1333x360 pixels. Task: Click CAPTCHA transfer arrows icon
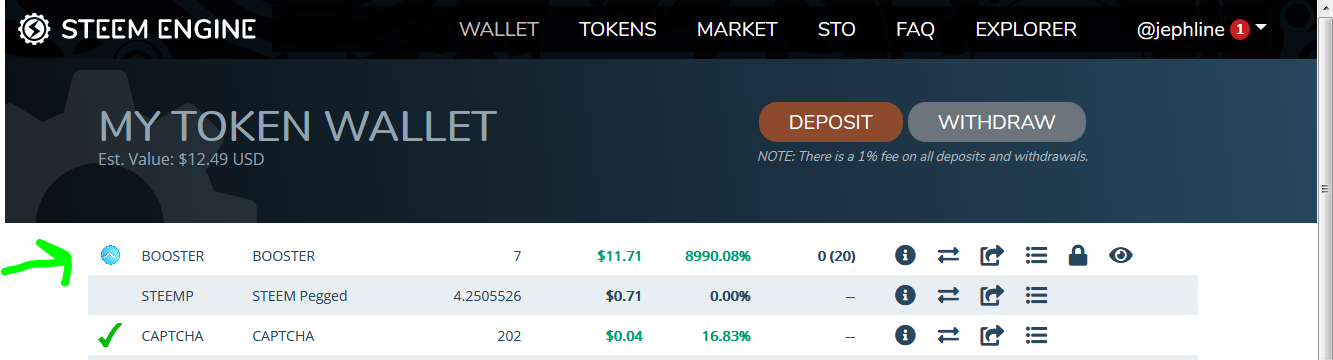[948, 335]
